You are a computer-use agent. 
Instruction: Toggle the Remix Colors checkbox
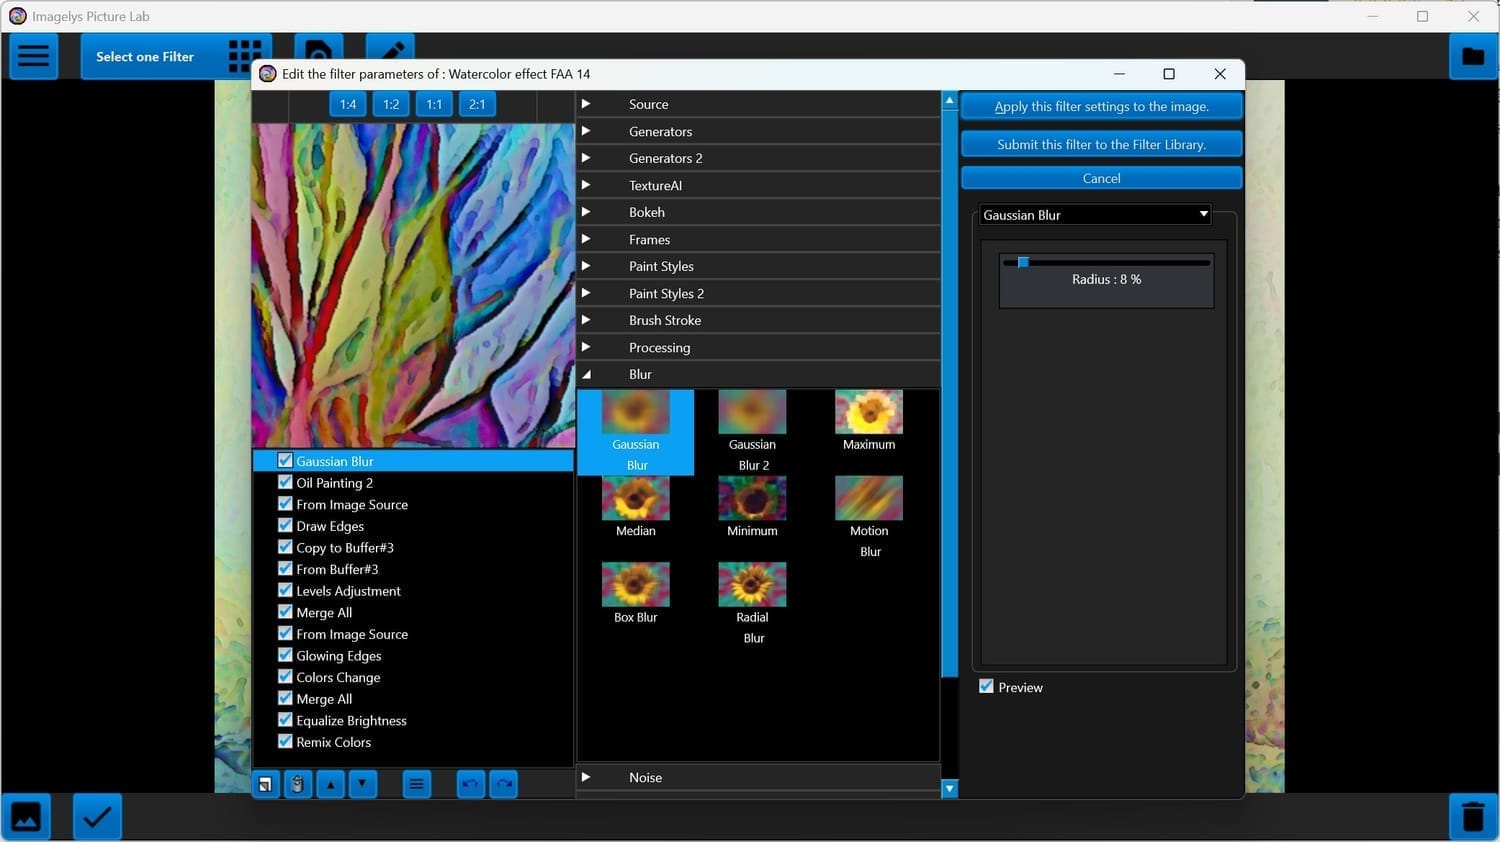[x=285, y=741]
